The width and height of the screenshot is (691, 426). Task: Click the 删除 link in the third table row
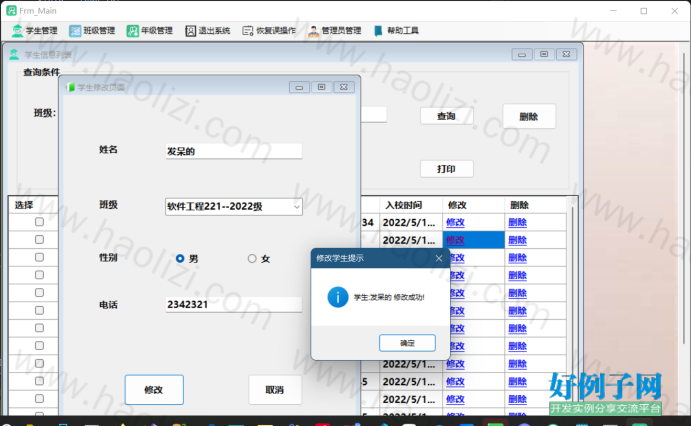[x=517, y=258]
